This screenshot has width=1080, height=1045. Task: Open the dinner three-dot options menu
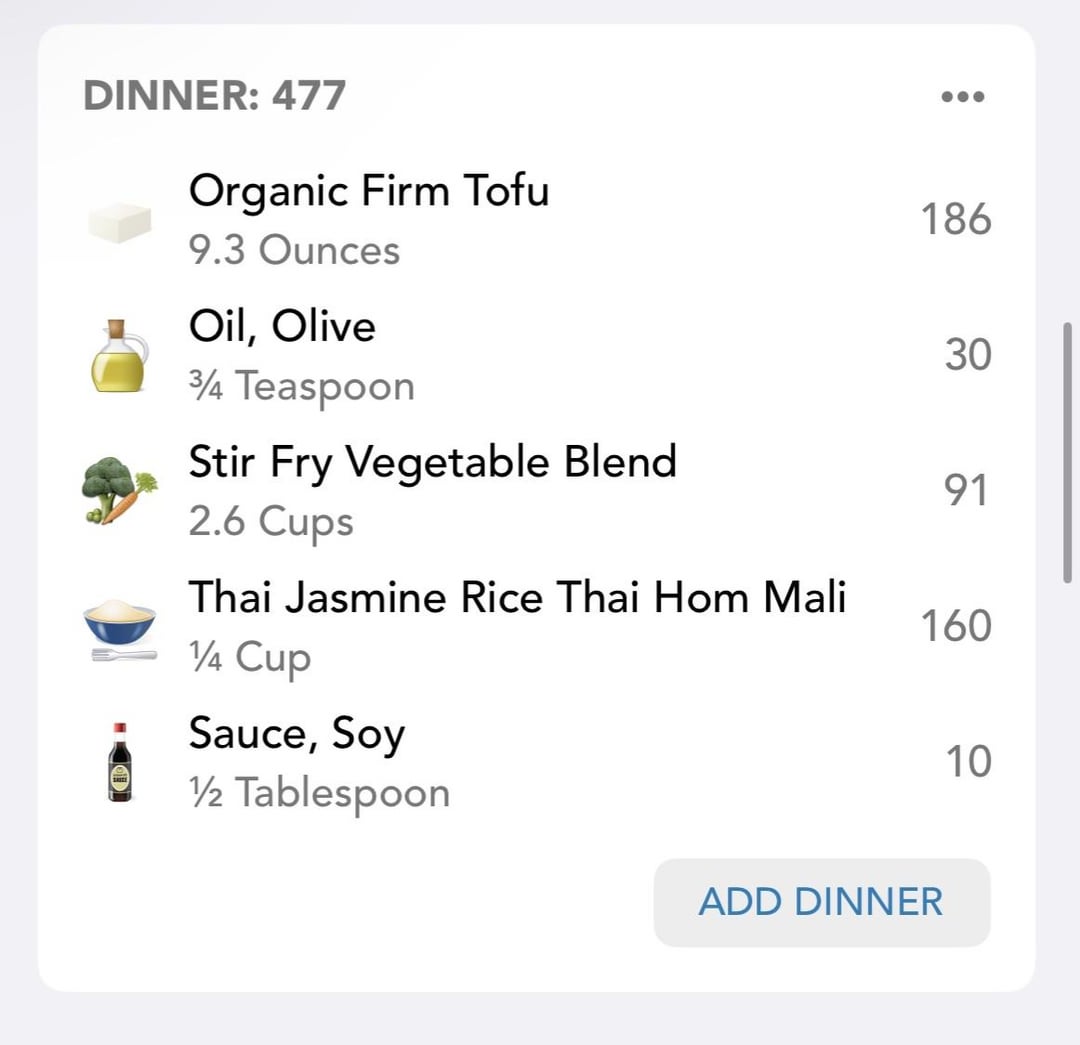tap(963, 97)
